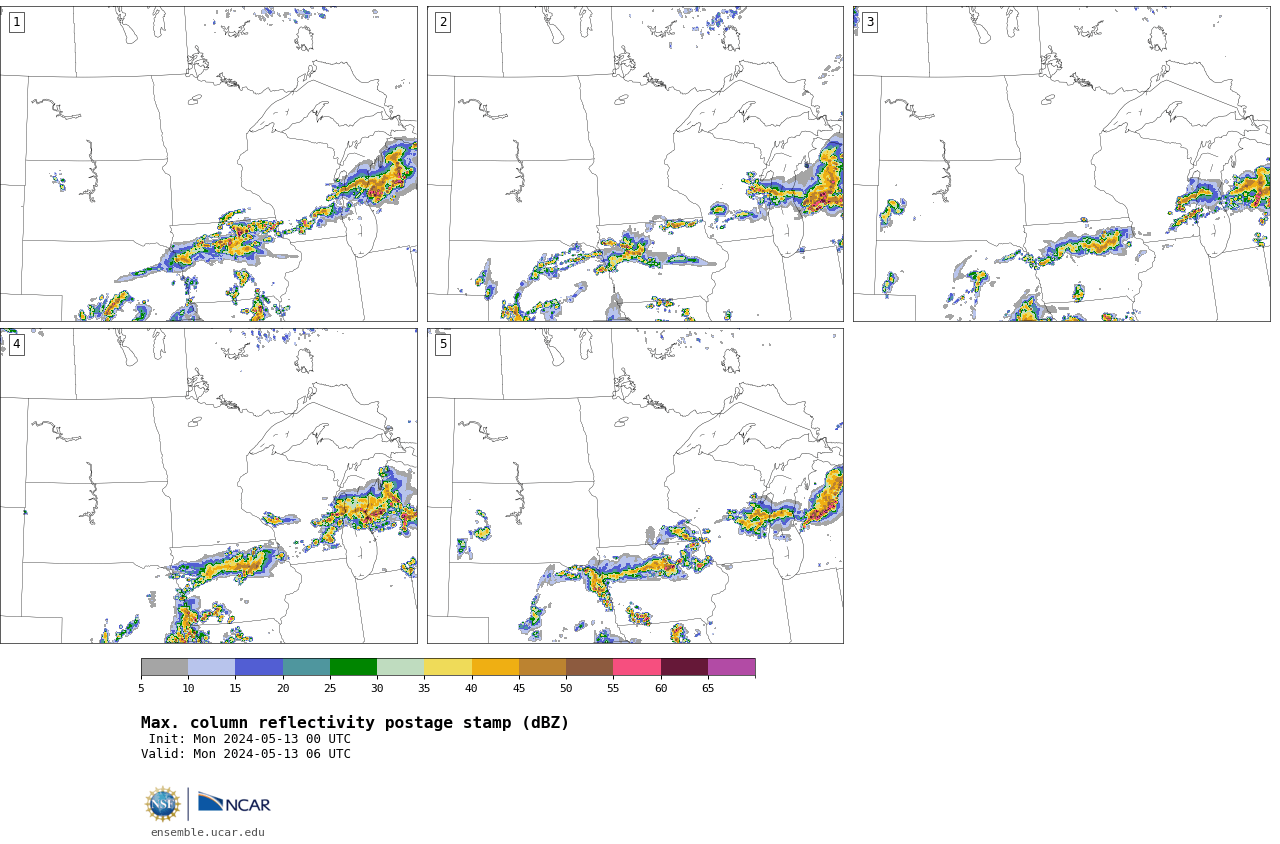Screen dimensions: 1280x844
Task: Click the Init: Mon 2024-05-13 00 UTC line
Action: [x=249, y=739]
